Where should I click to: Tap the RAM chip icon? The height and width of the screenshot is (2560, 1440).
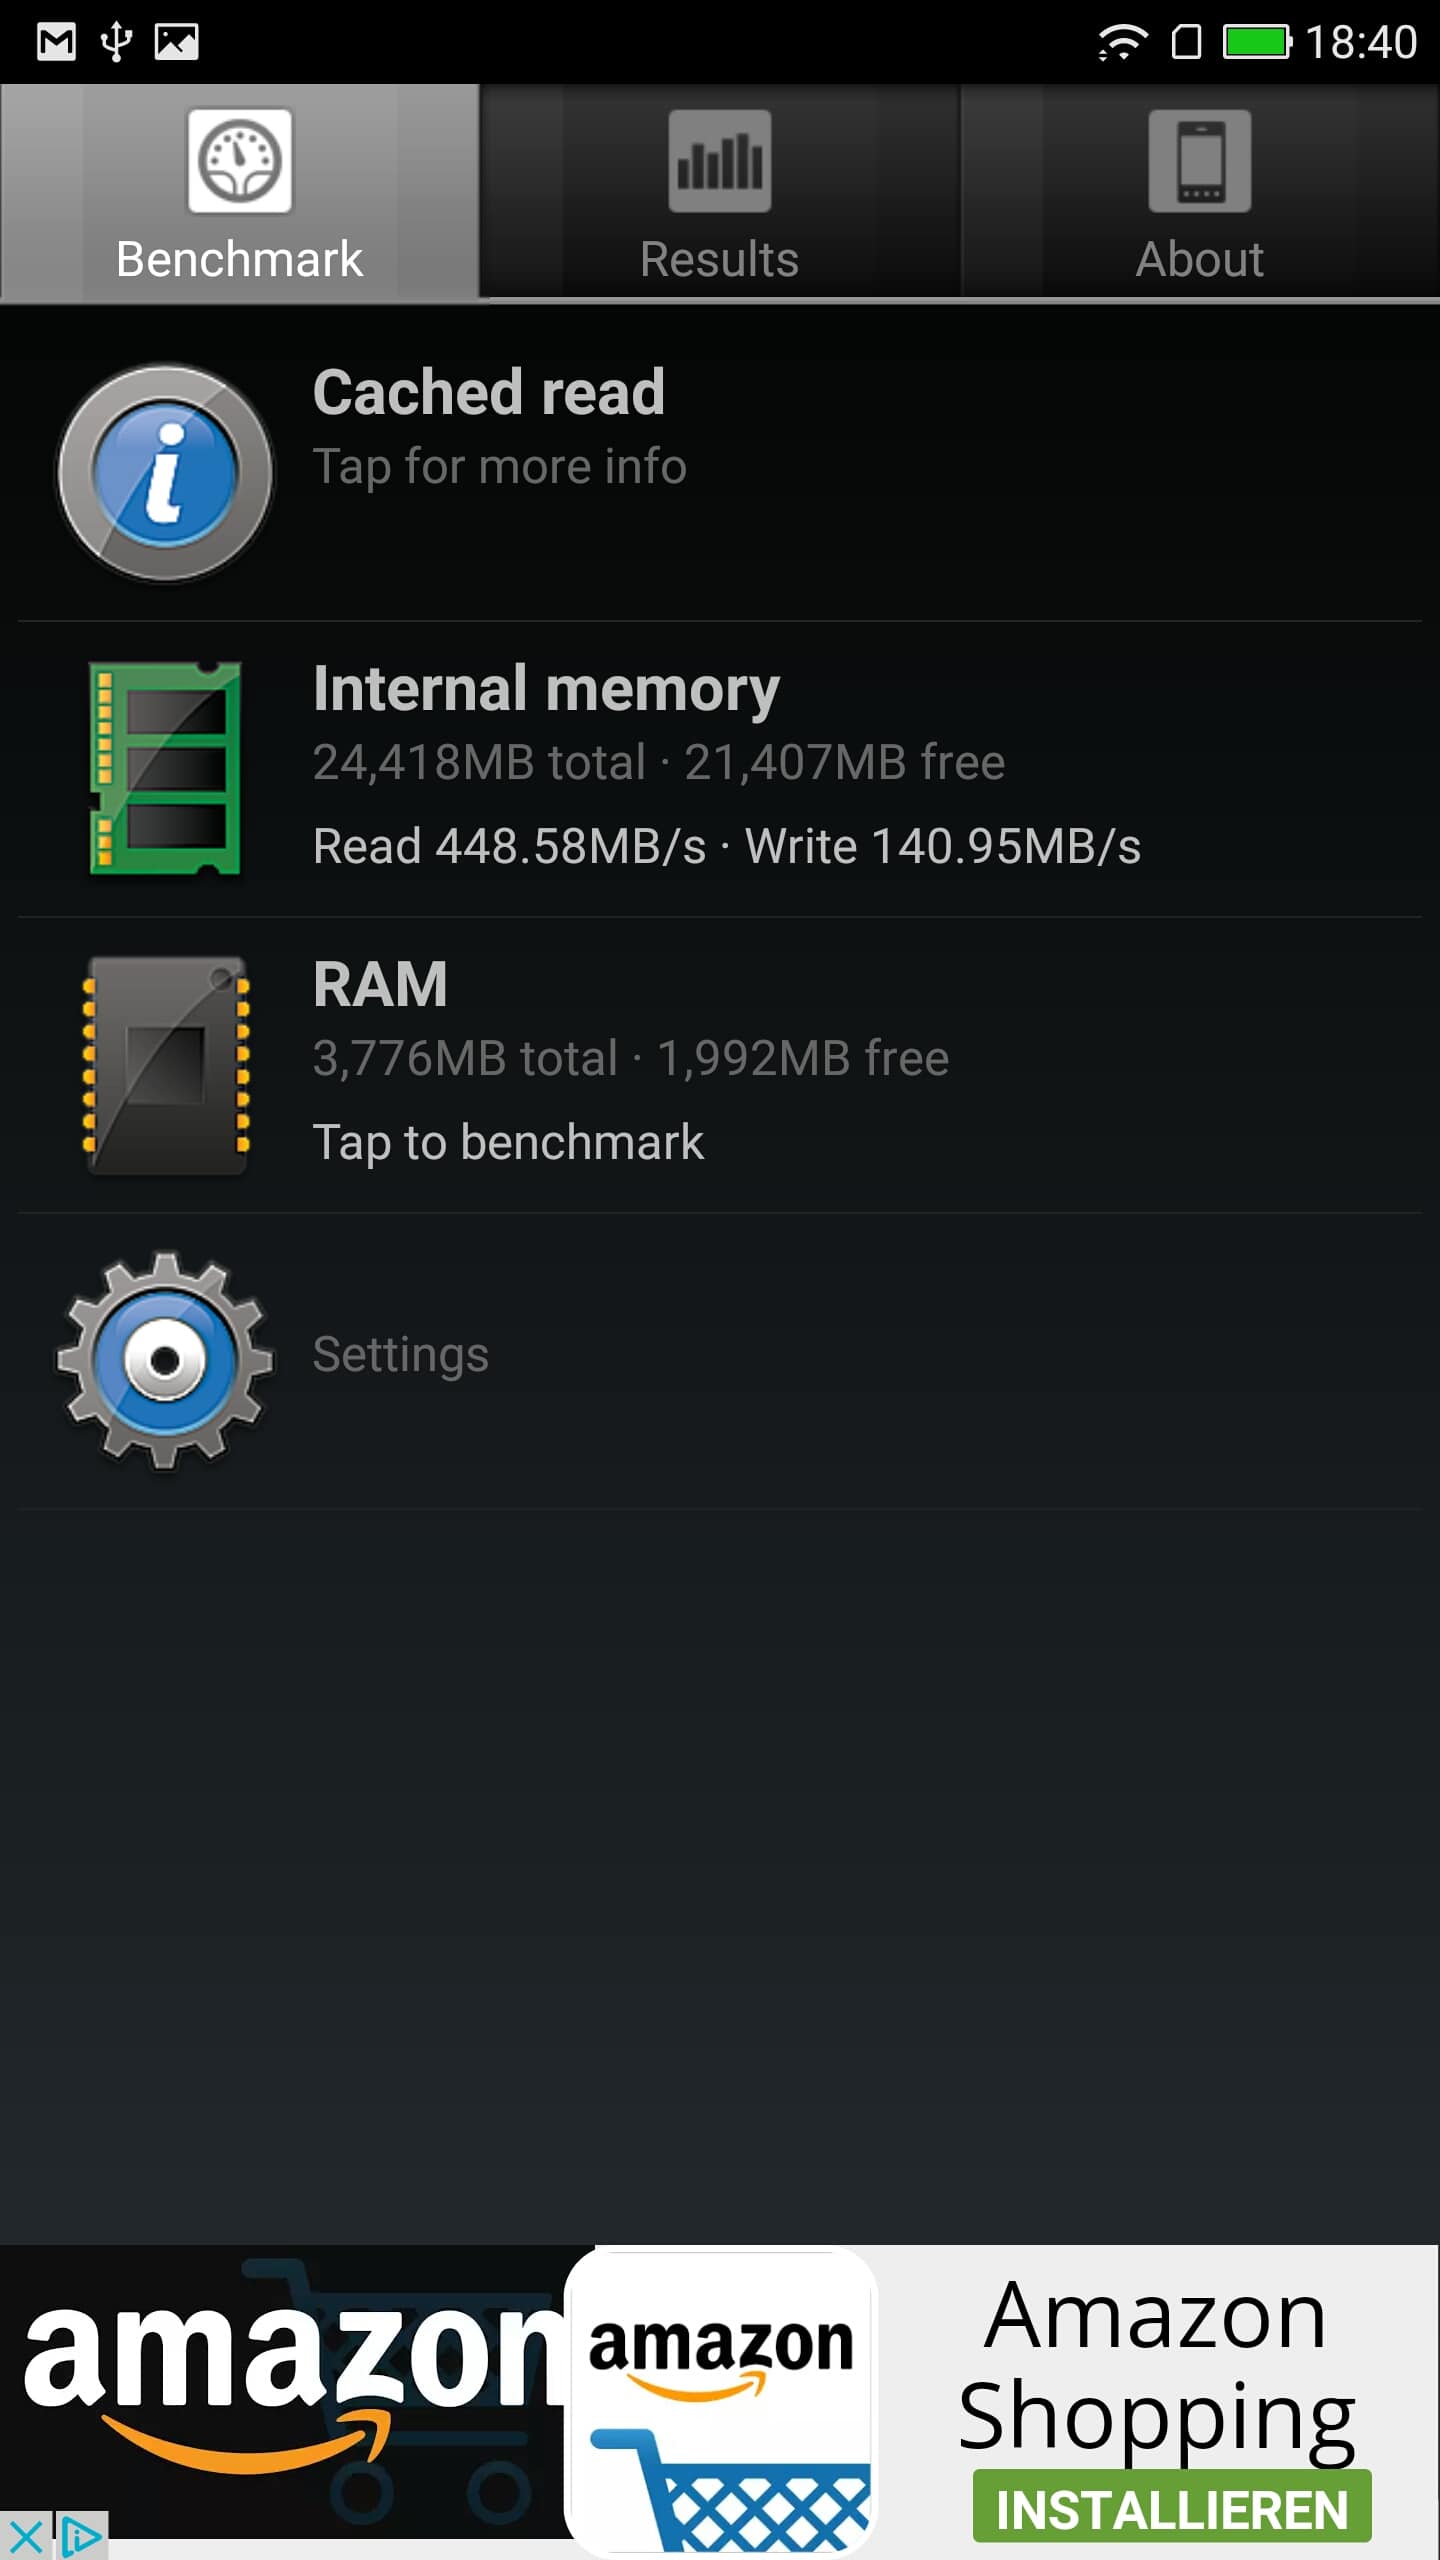click(x=165, y=1064)
